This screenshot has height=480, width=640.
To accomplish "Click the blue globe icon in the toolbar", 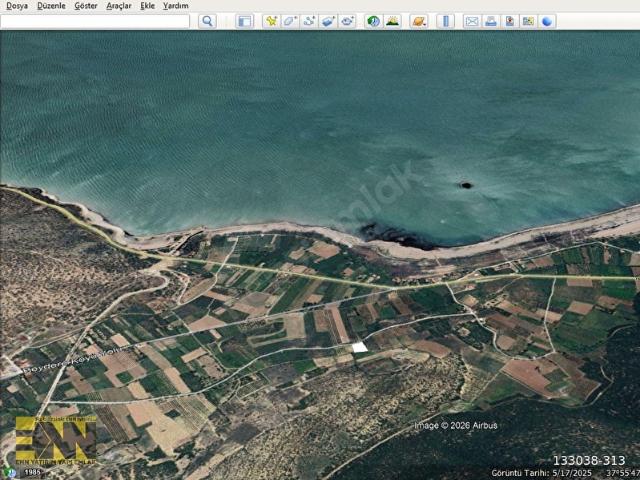I will 547,21.
